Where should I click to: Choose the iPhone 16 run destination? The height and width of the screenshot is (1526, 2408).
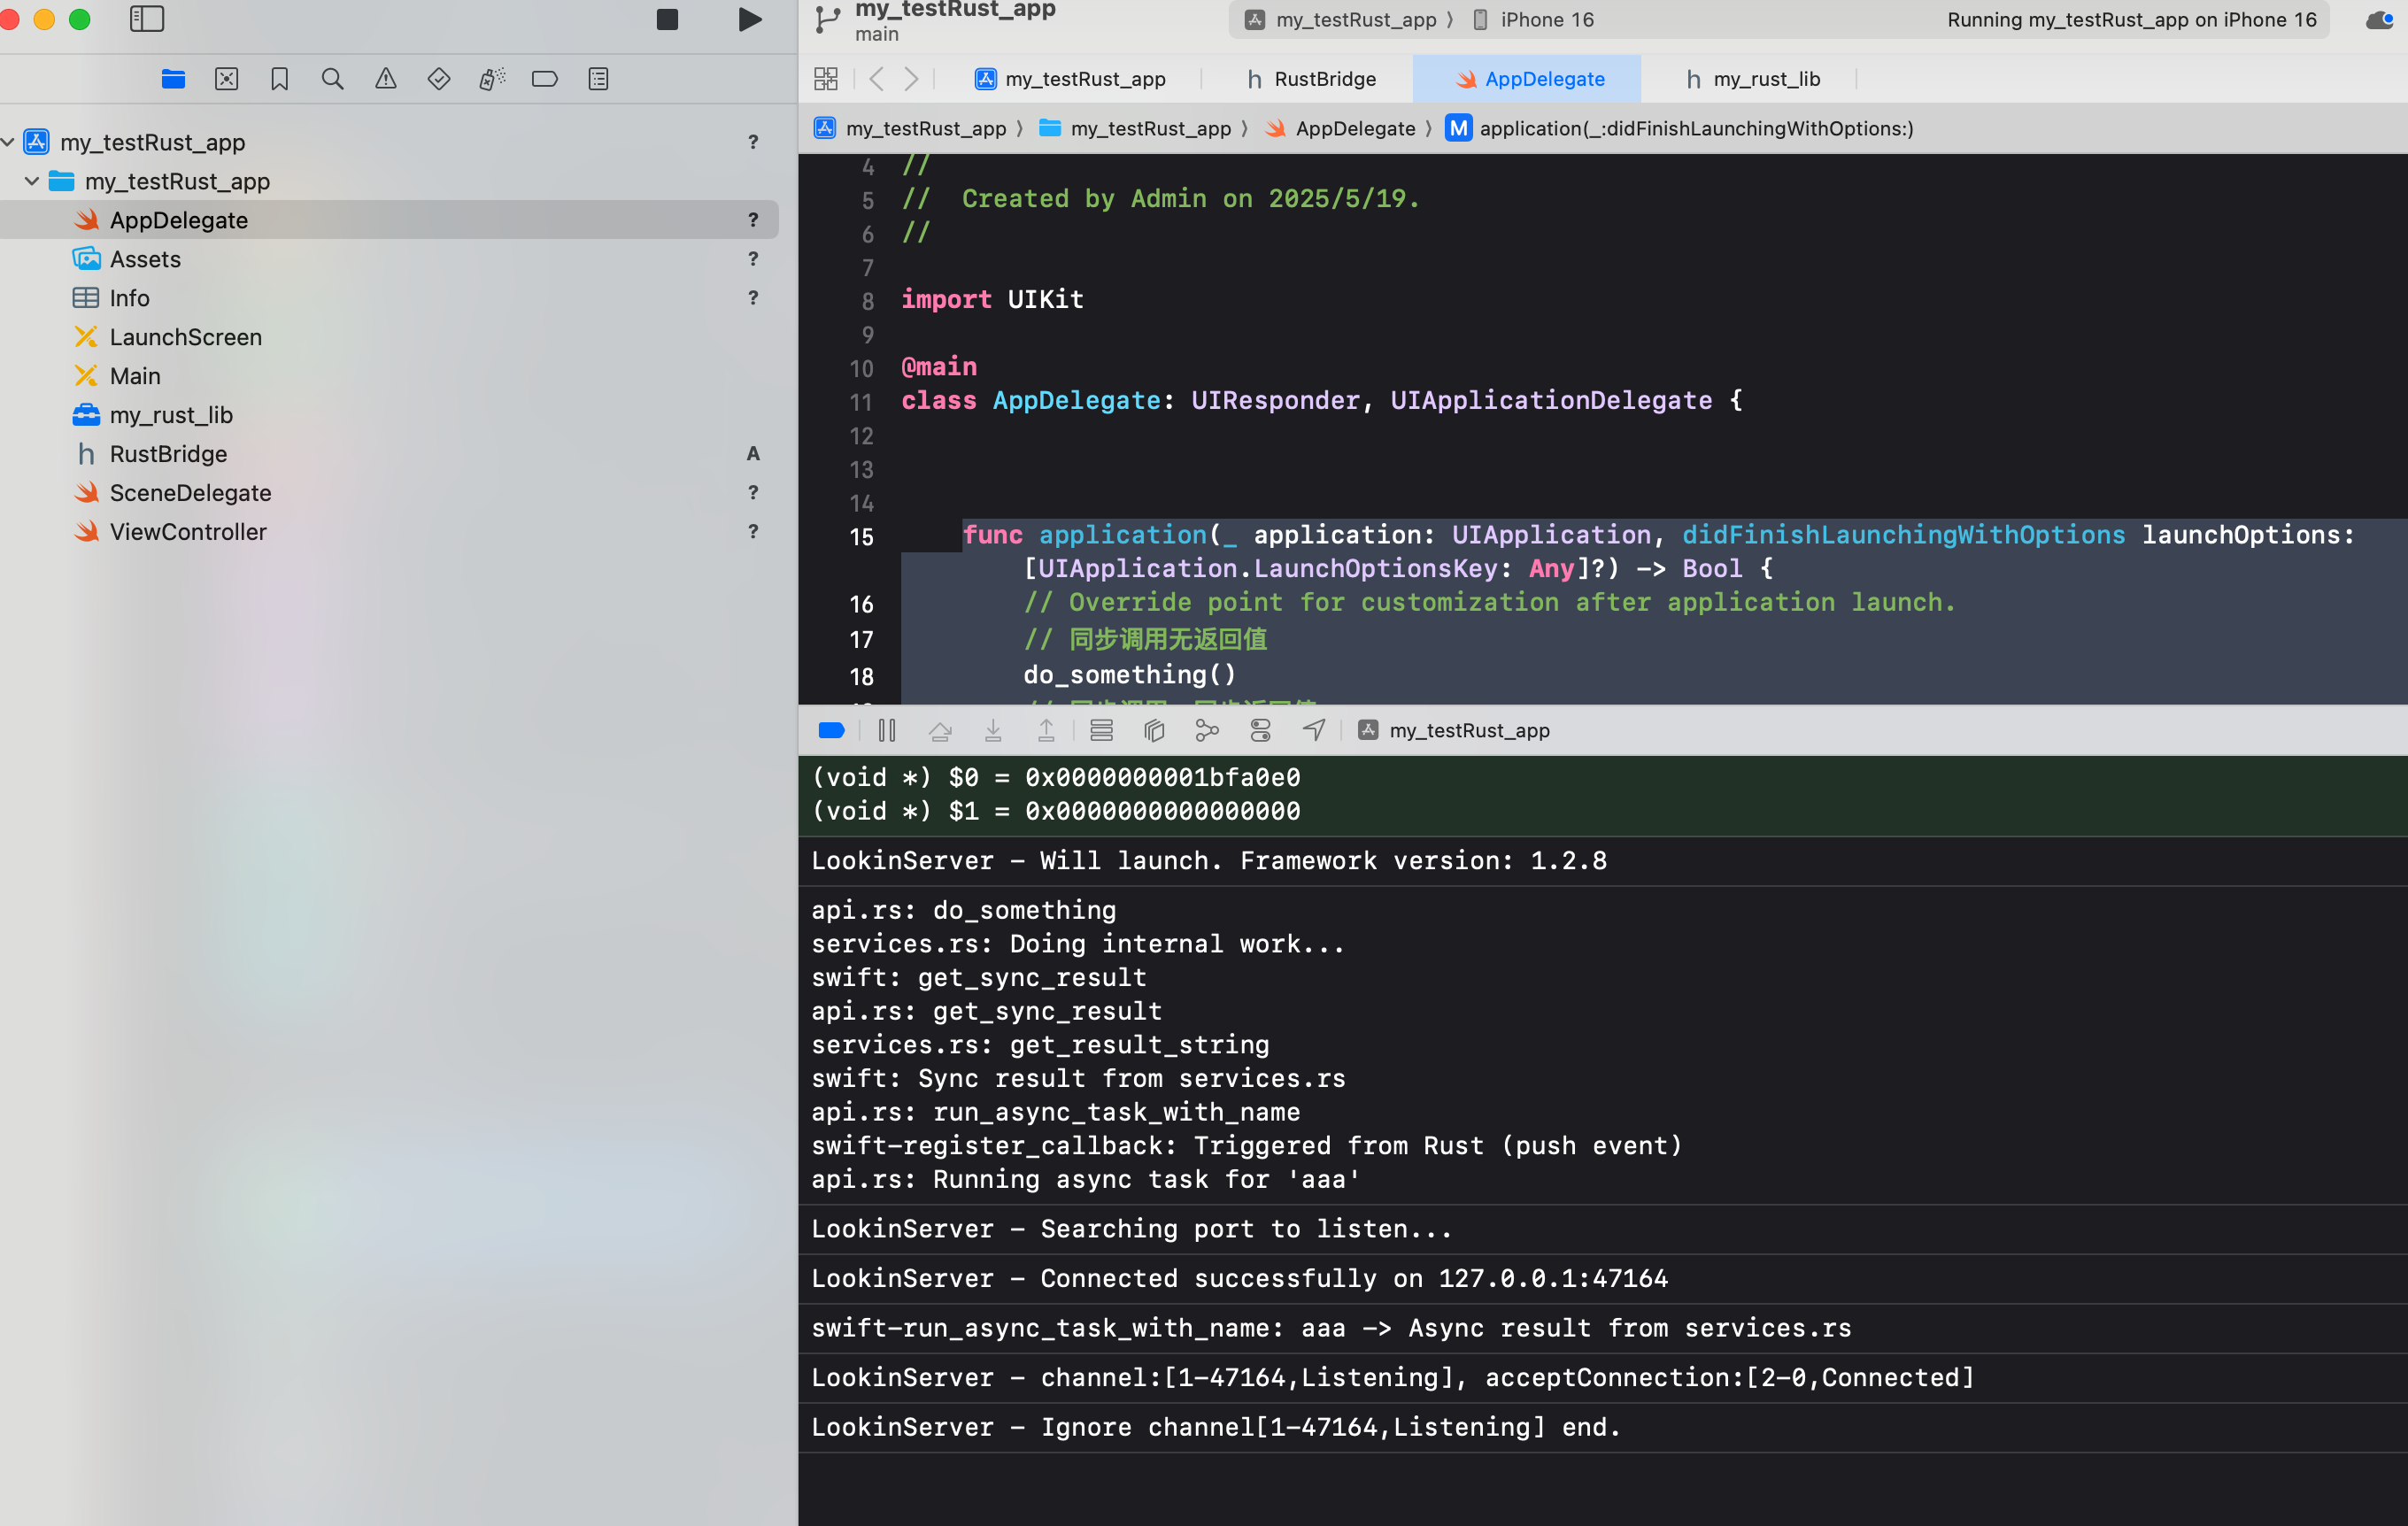tap(1534, 20)
